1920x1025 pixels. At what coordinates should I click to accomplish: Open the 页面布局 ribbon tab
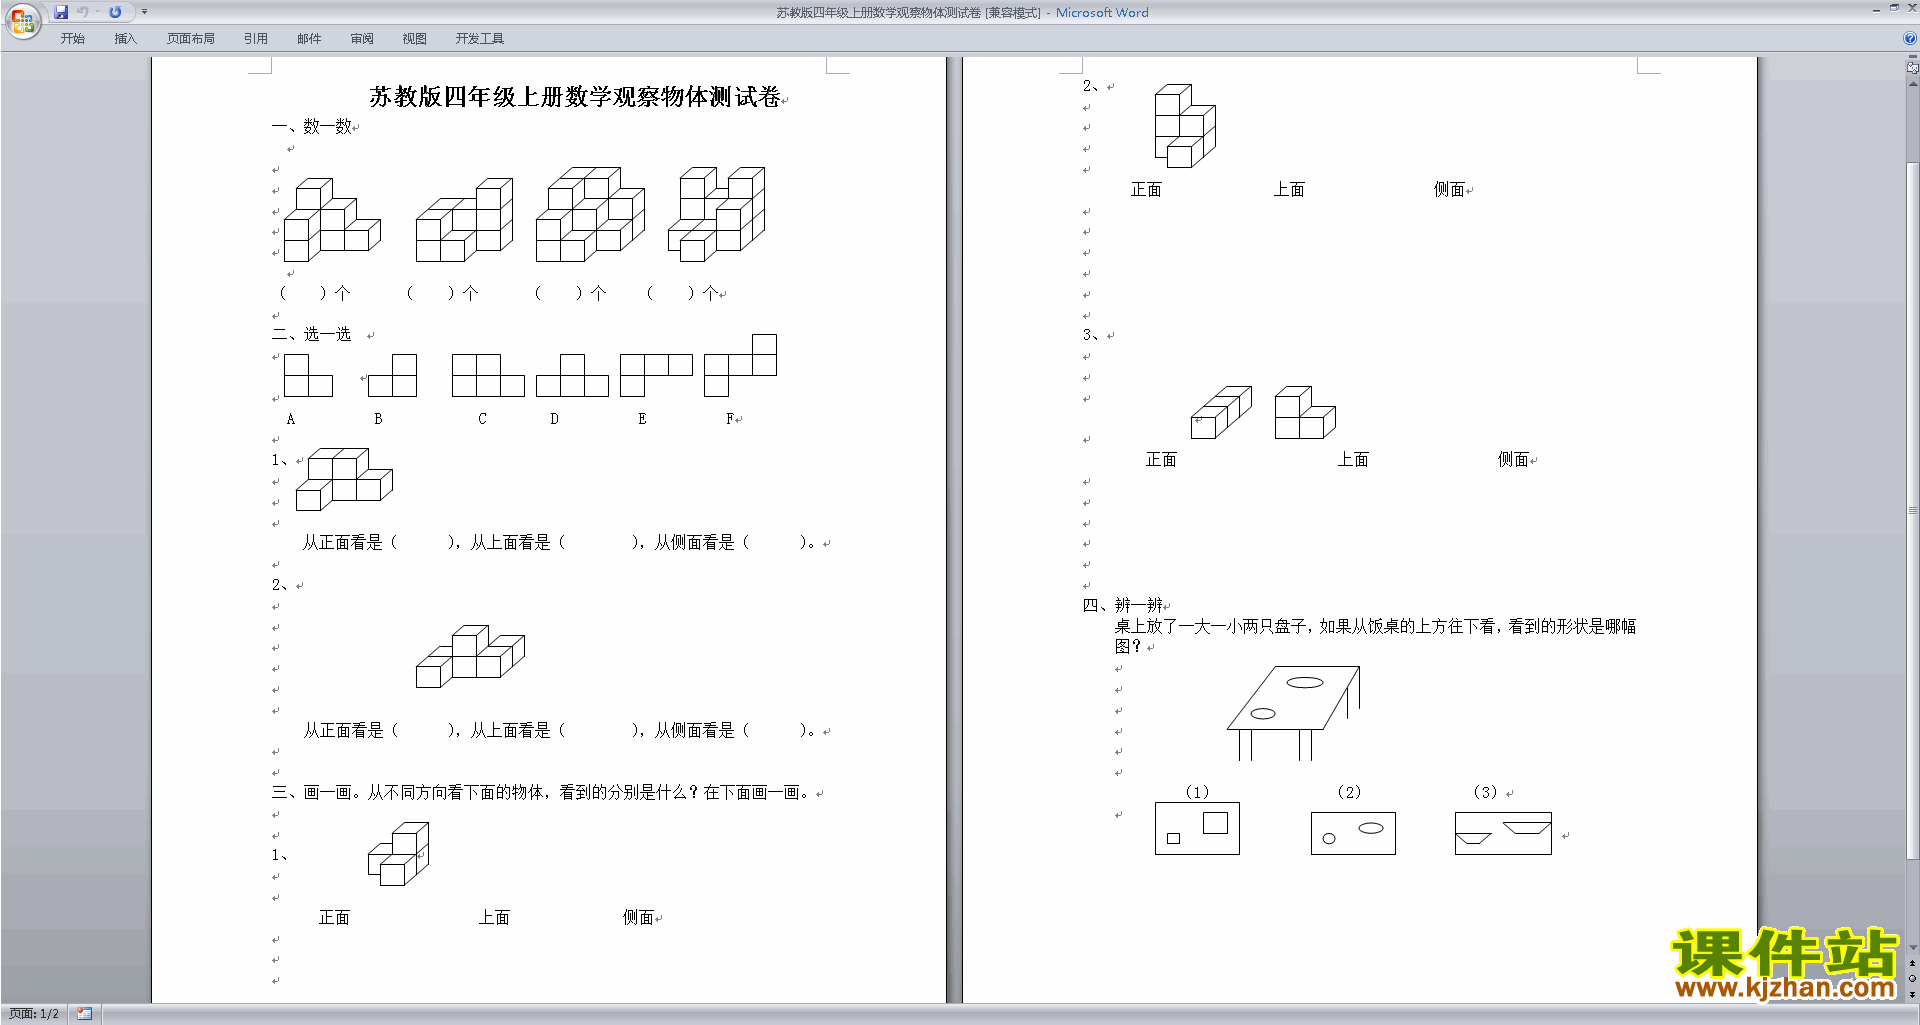point(191,38)
